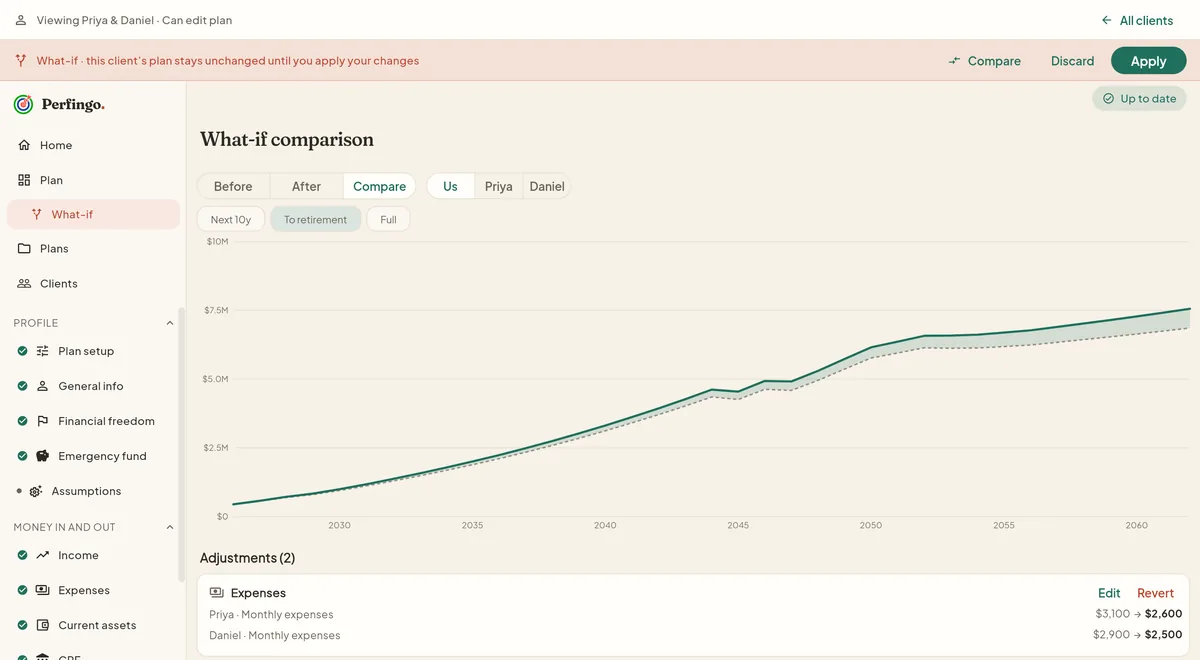Viewport: 1200px width, 660px height.
Task: Click the 2050 axis label
Action: [871, 525]
